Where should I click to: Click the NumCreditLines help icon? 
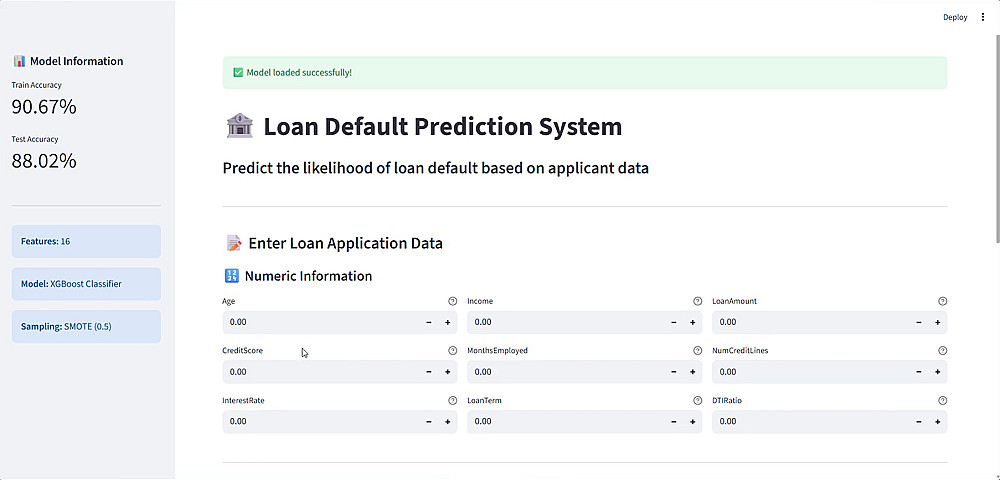click(x=942, y=351)
